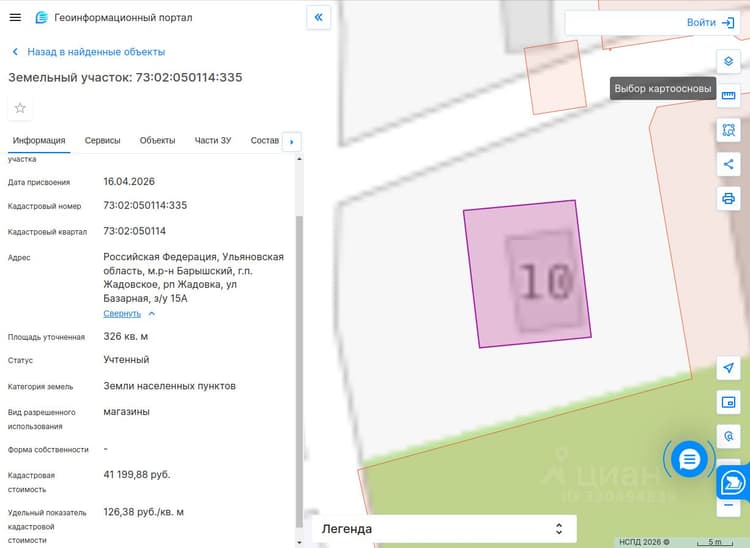The width and height of the screenshot is (750, 548).
Task: Open the base map layers selector
Action: click(x=728, y=62)
